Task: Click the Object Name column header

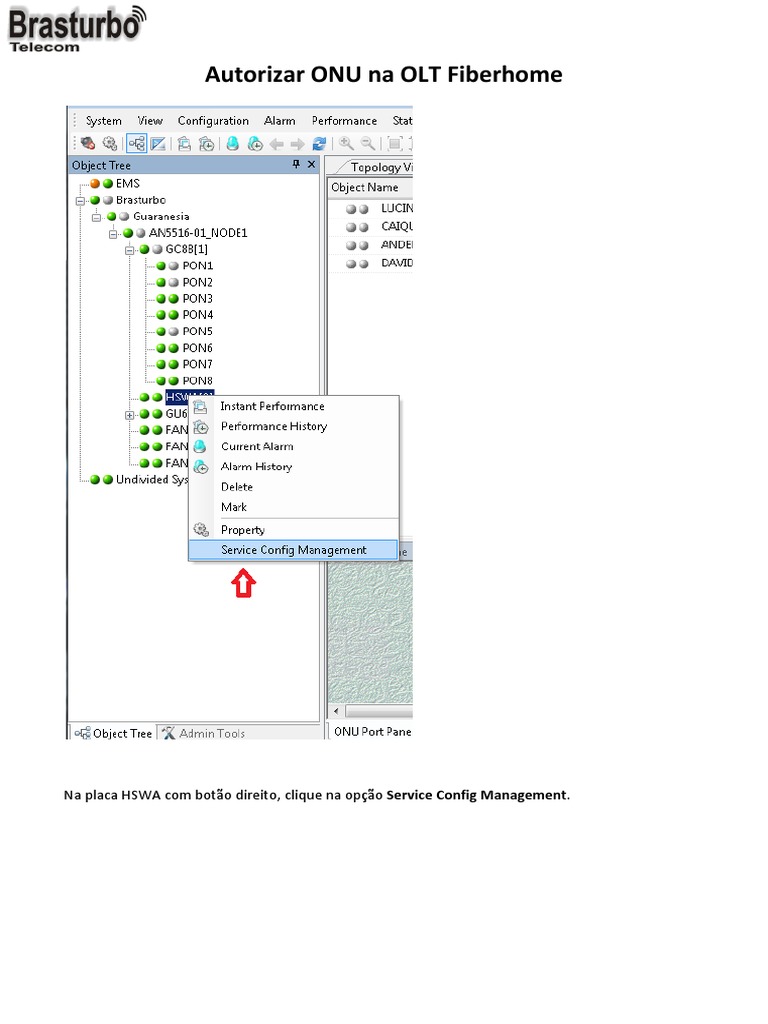Action: pos(370,187)
